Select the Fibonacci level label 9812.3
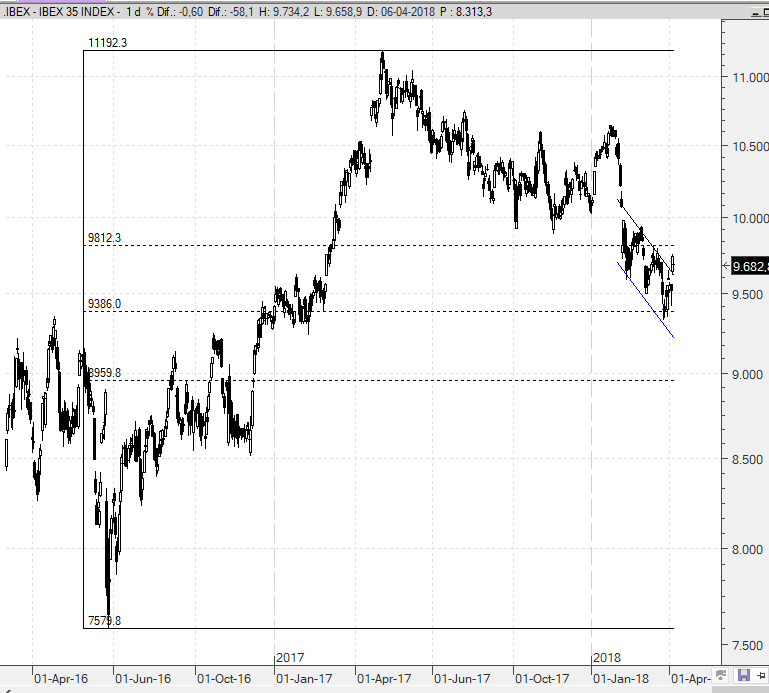The width and height of the screenshot is (769, 693). click(x=104, y=238)
